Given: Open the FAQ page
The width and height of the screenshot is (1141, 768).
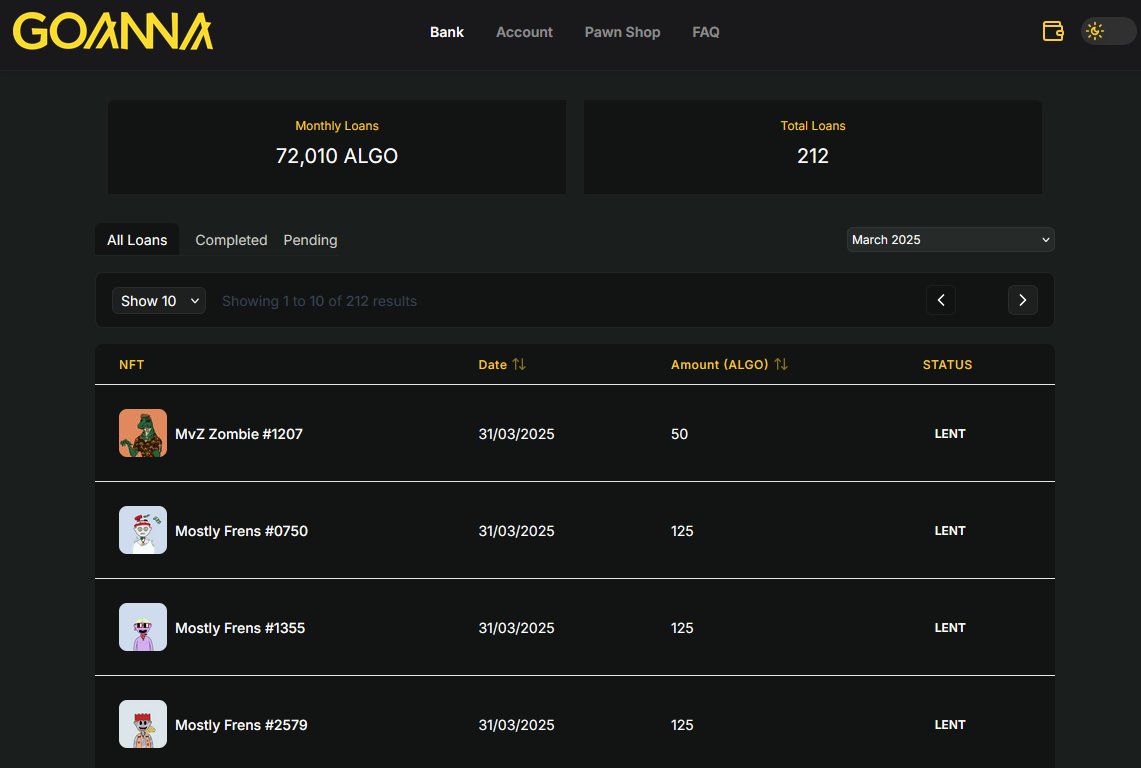Looking at the screenshot, I should (706, 32).
